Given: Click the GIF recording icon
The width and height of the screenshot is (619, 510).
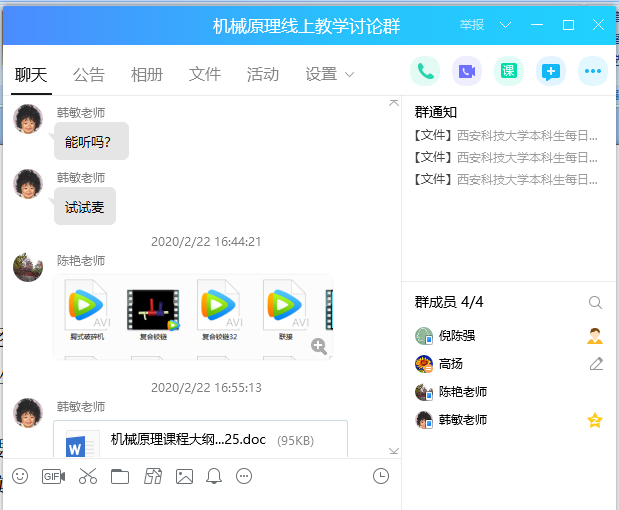Looking at the screenshot, I should click(x=53, y=477).
